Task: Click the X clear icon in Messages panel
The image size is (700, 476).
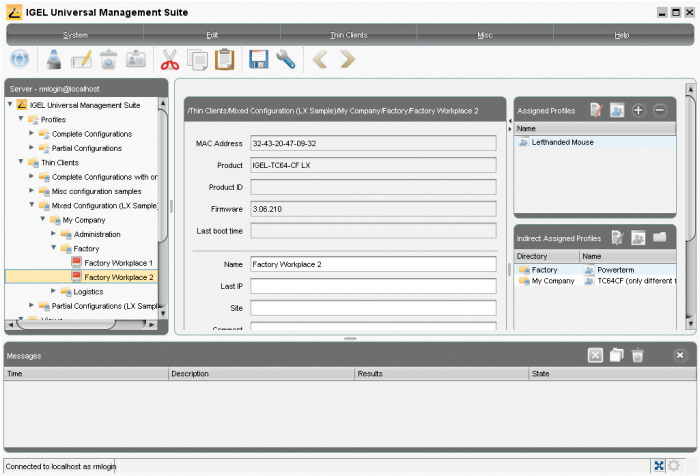Action: click(595, 355)
